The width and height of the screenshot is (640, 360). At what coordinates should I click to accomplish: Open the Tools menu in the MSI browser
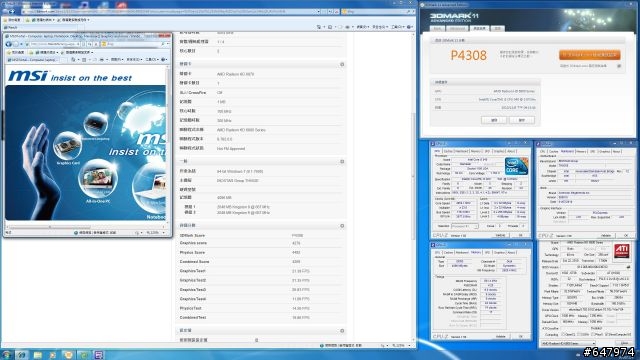click(151, 60)
